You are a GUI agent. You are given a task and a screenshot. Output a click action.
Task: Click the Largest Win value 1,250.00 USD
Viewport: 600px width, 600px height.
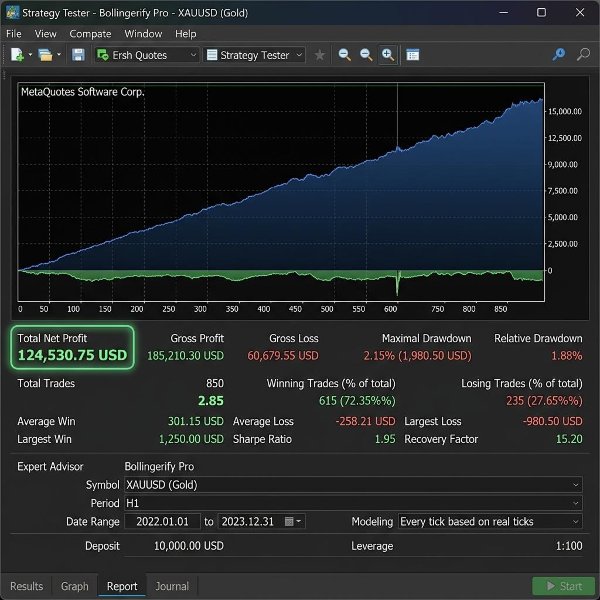click(x=191, y=439)
